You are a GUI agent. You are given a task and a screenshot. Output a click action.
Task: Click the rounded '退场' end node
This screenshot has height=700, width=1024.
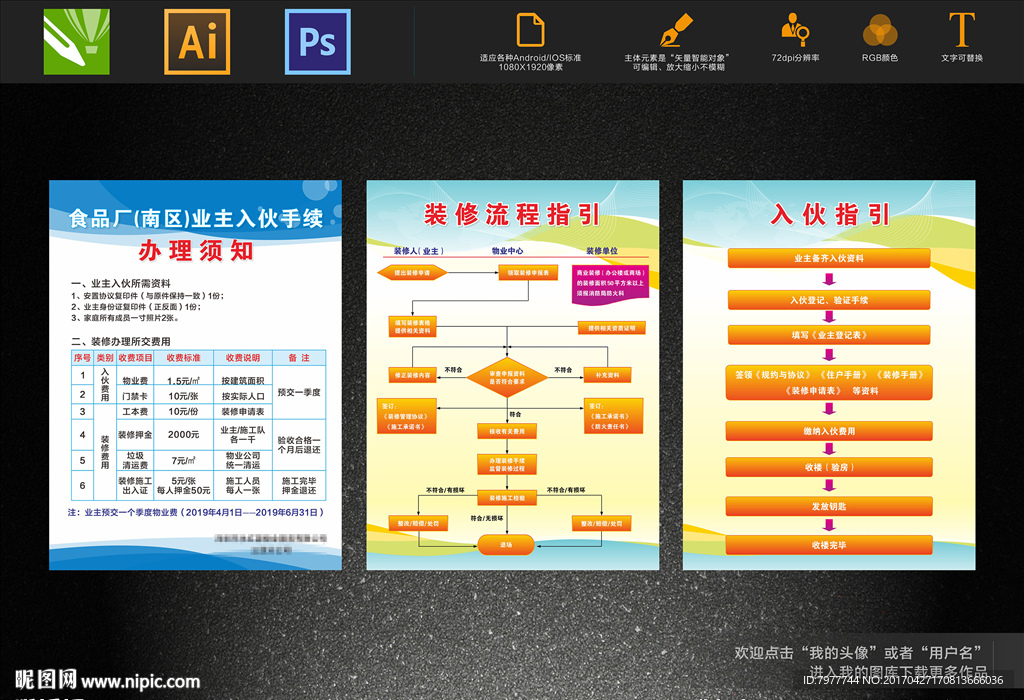pyautogui.click(x=506, y=545)
